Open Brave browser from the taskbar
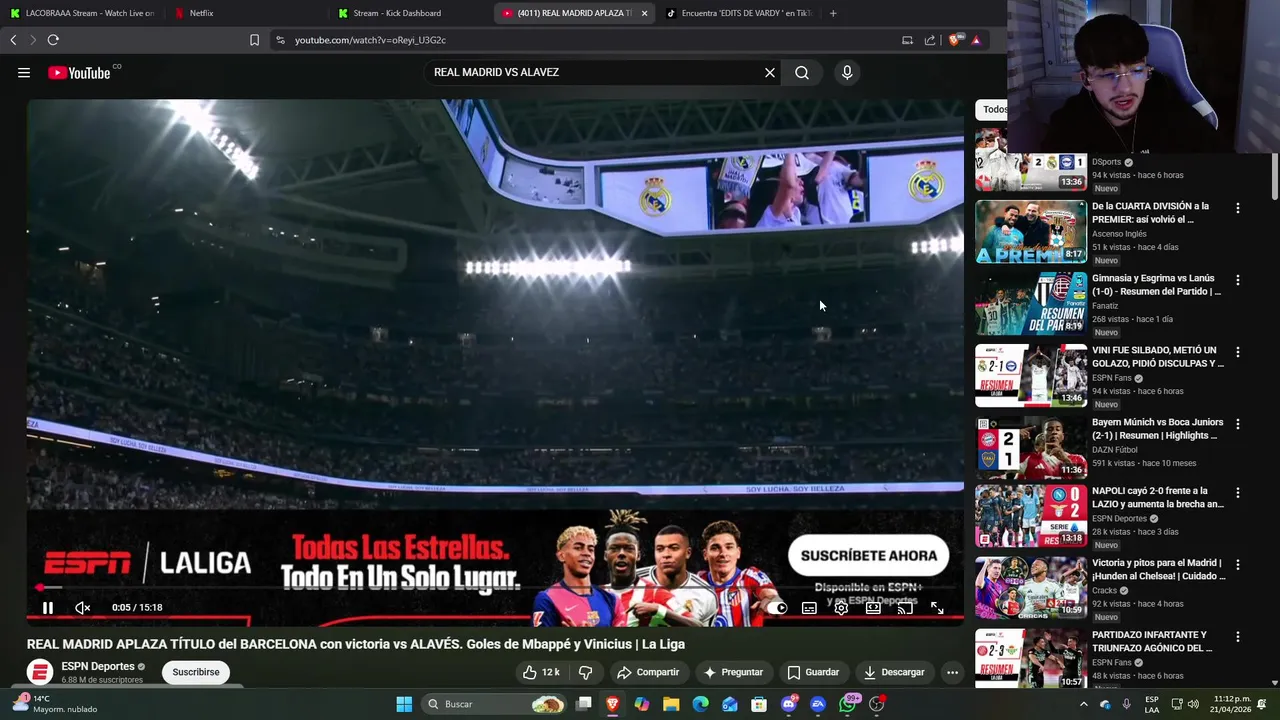Viewport: 1280px width, 720px height. coord(613,704)
